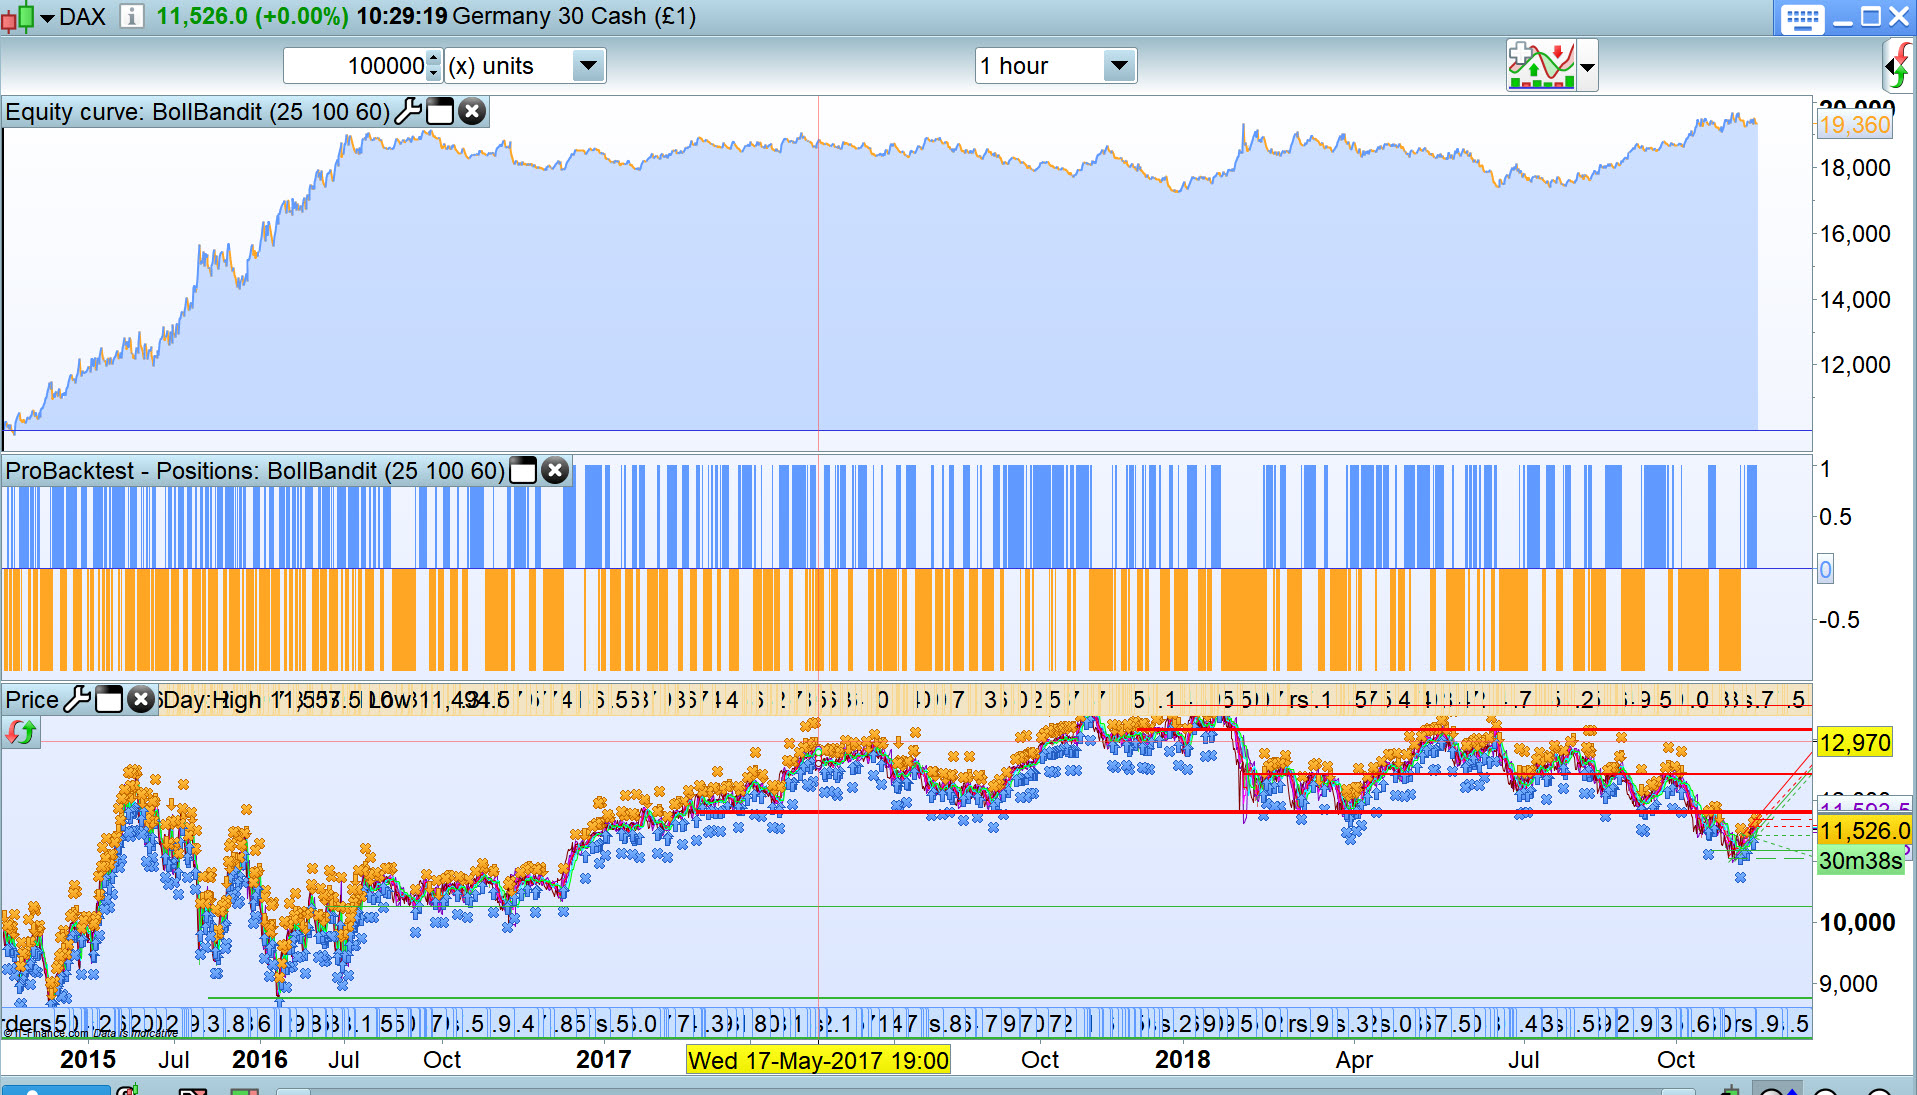Expand the trading side panel tab
The width and height of the screenshot is (1917, 1095).
1899,67
